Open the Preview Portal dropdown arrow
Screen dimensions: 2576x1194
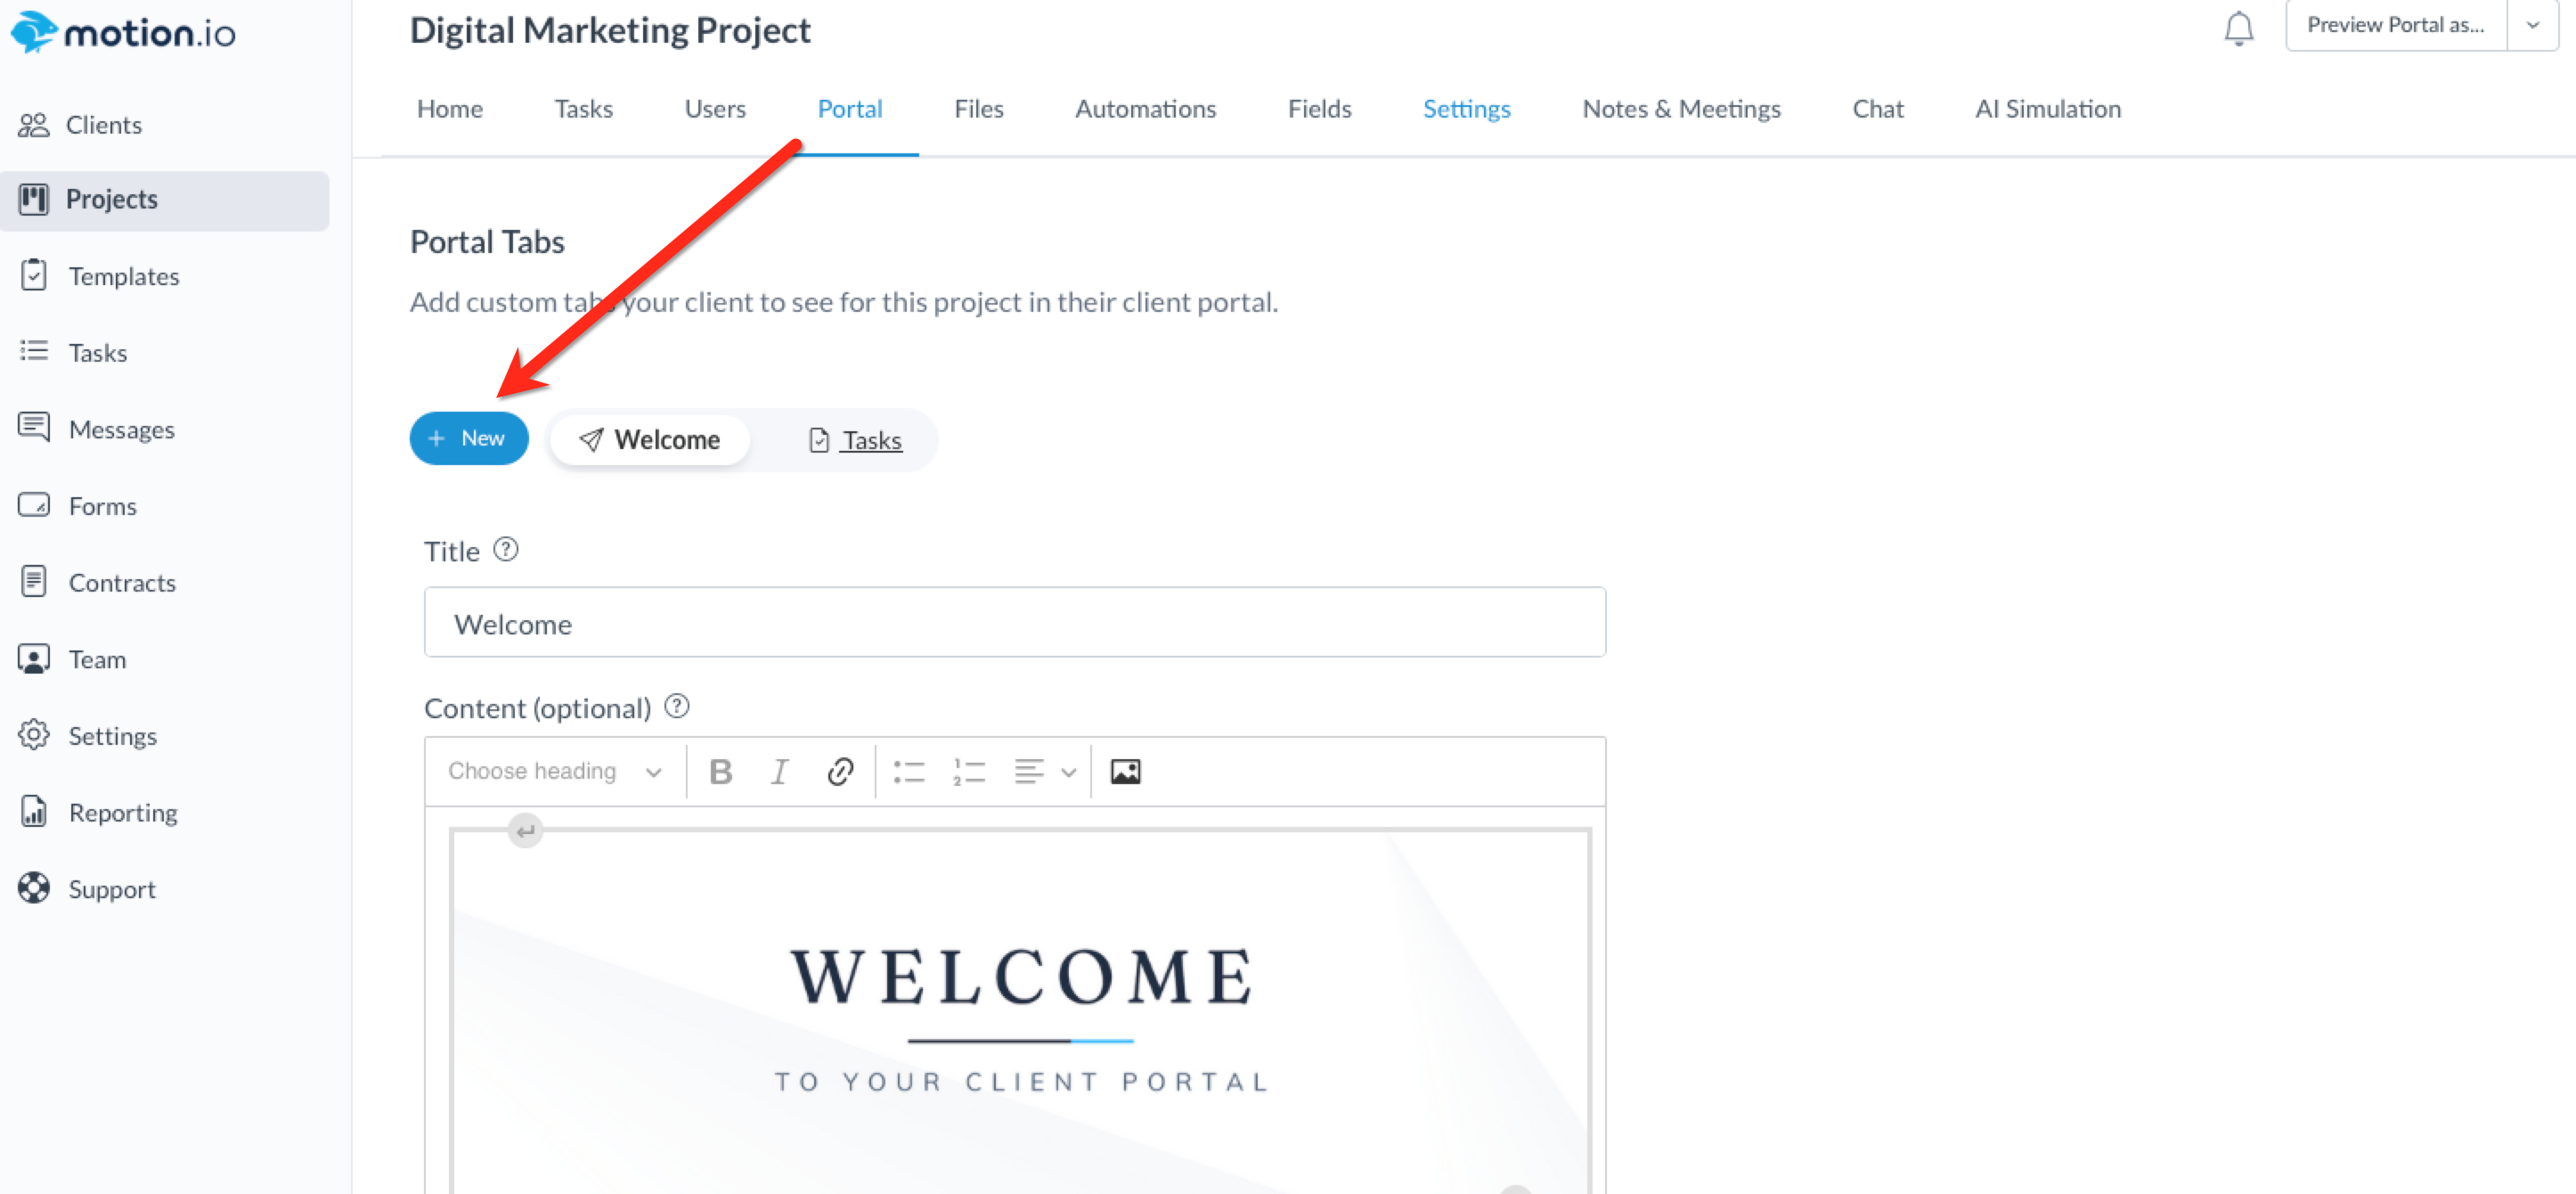click(2532, 25)
